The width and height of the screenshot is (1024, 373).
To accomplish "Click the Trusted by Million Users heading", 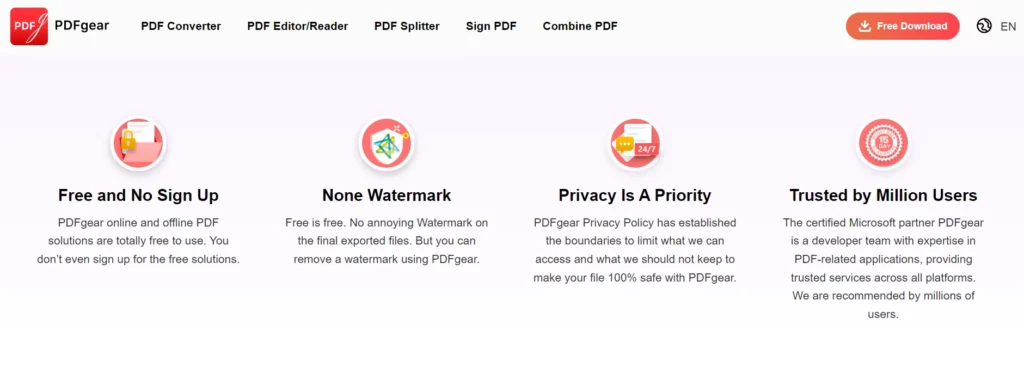I will 883,195.
